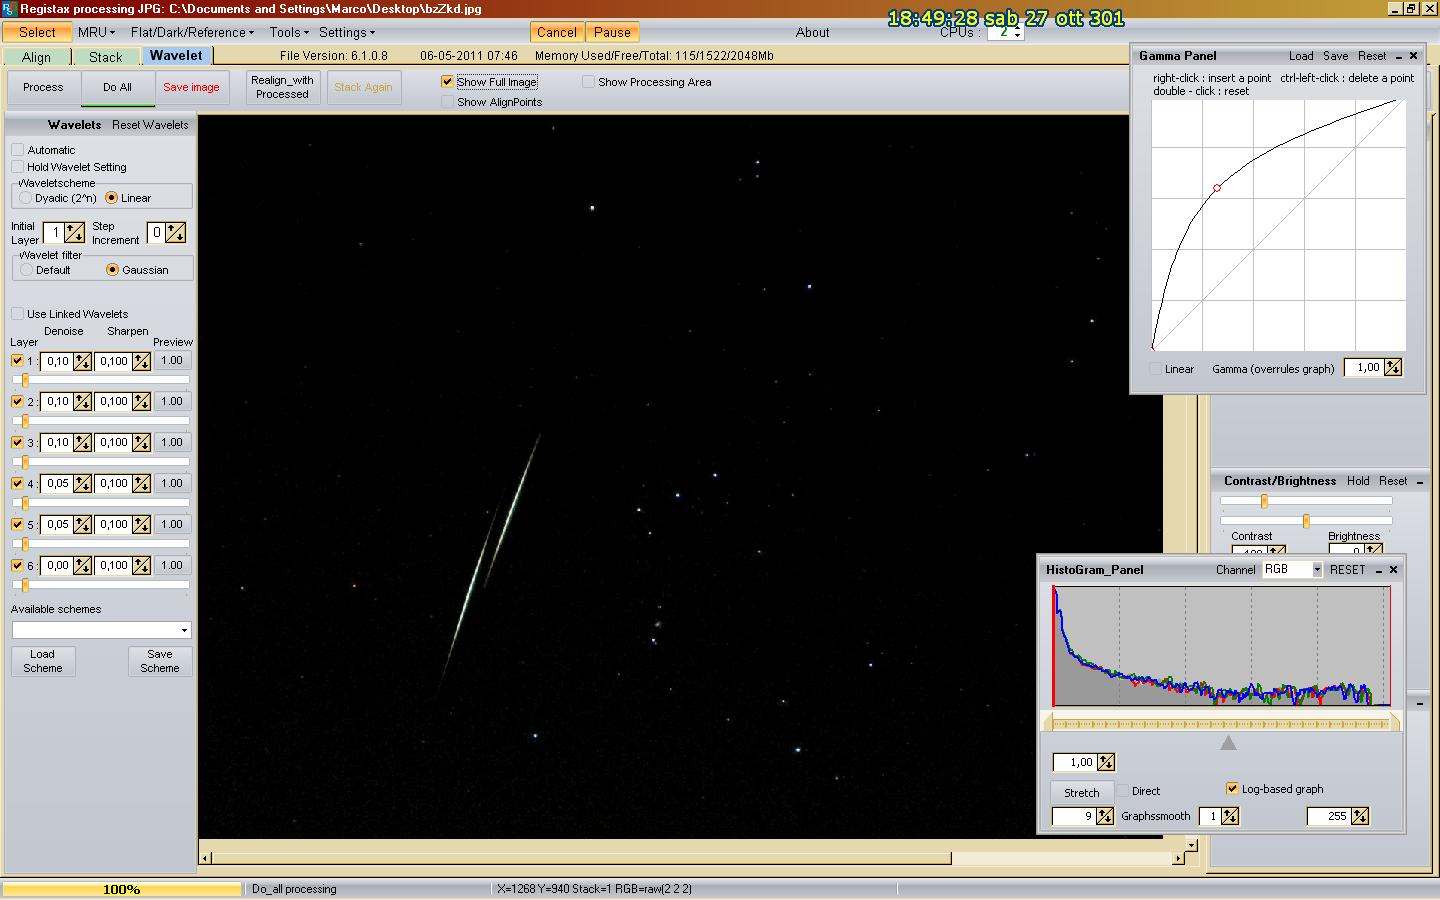Image resolution: width=1440 pixels, height=900 pixels.
Task: Click layer 6 sharpen stepper icon
Action: [x=141, y=566]
